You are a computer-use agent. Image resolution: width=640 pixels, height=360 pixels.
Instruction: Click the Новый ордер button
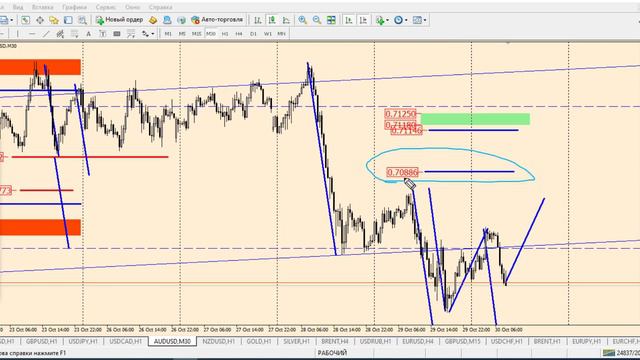[119, 20]
